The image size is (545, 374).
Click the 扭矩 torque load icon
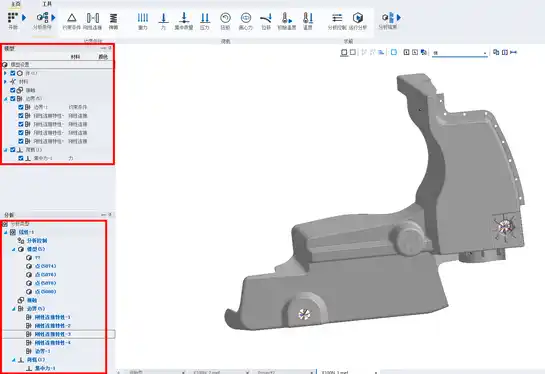(x=225, y=21)
